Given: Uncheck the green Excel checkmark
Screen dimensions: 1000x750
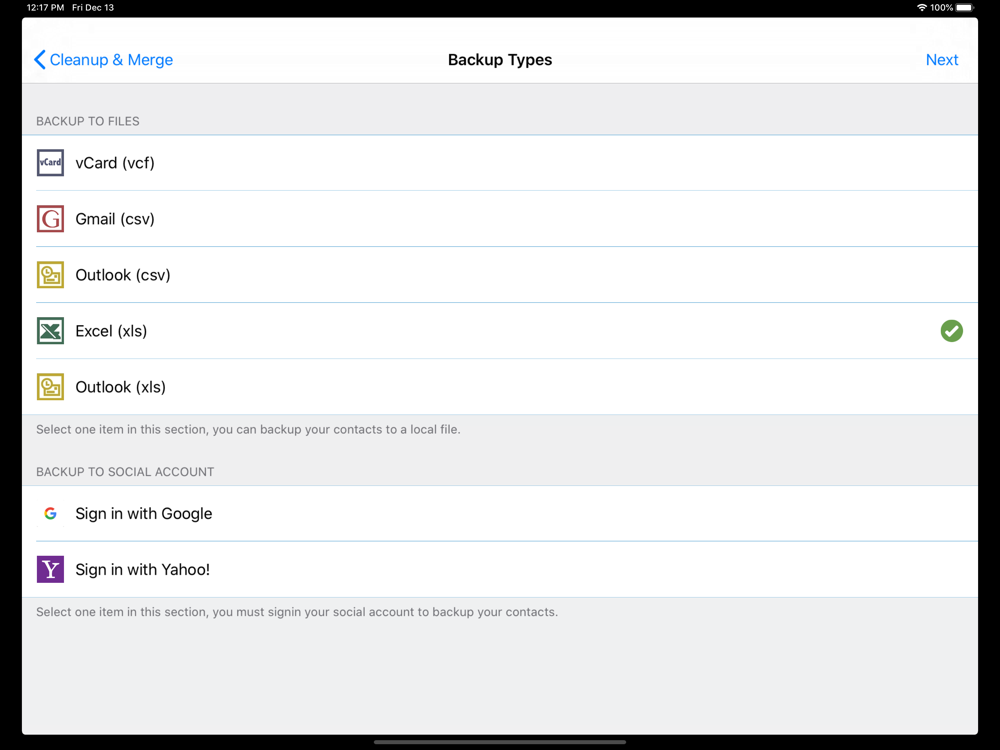Looking at the screenshot, I should point(951,331).
